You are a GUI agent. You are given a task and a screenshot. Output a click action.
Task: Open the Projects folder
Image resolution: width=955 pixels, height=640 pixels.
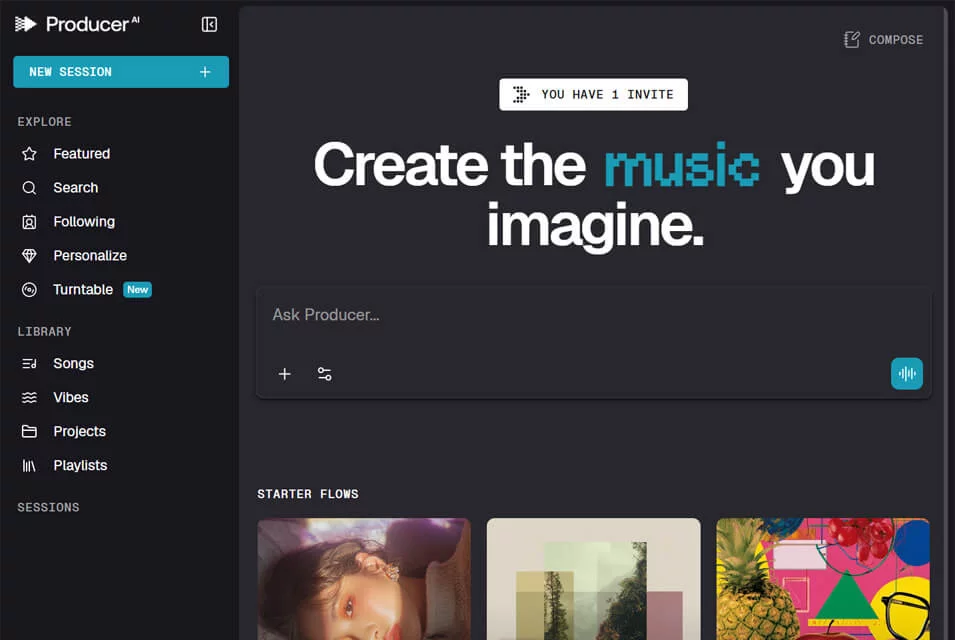(79, 432)
